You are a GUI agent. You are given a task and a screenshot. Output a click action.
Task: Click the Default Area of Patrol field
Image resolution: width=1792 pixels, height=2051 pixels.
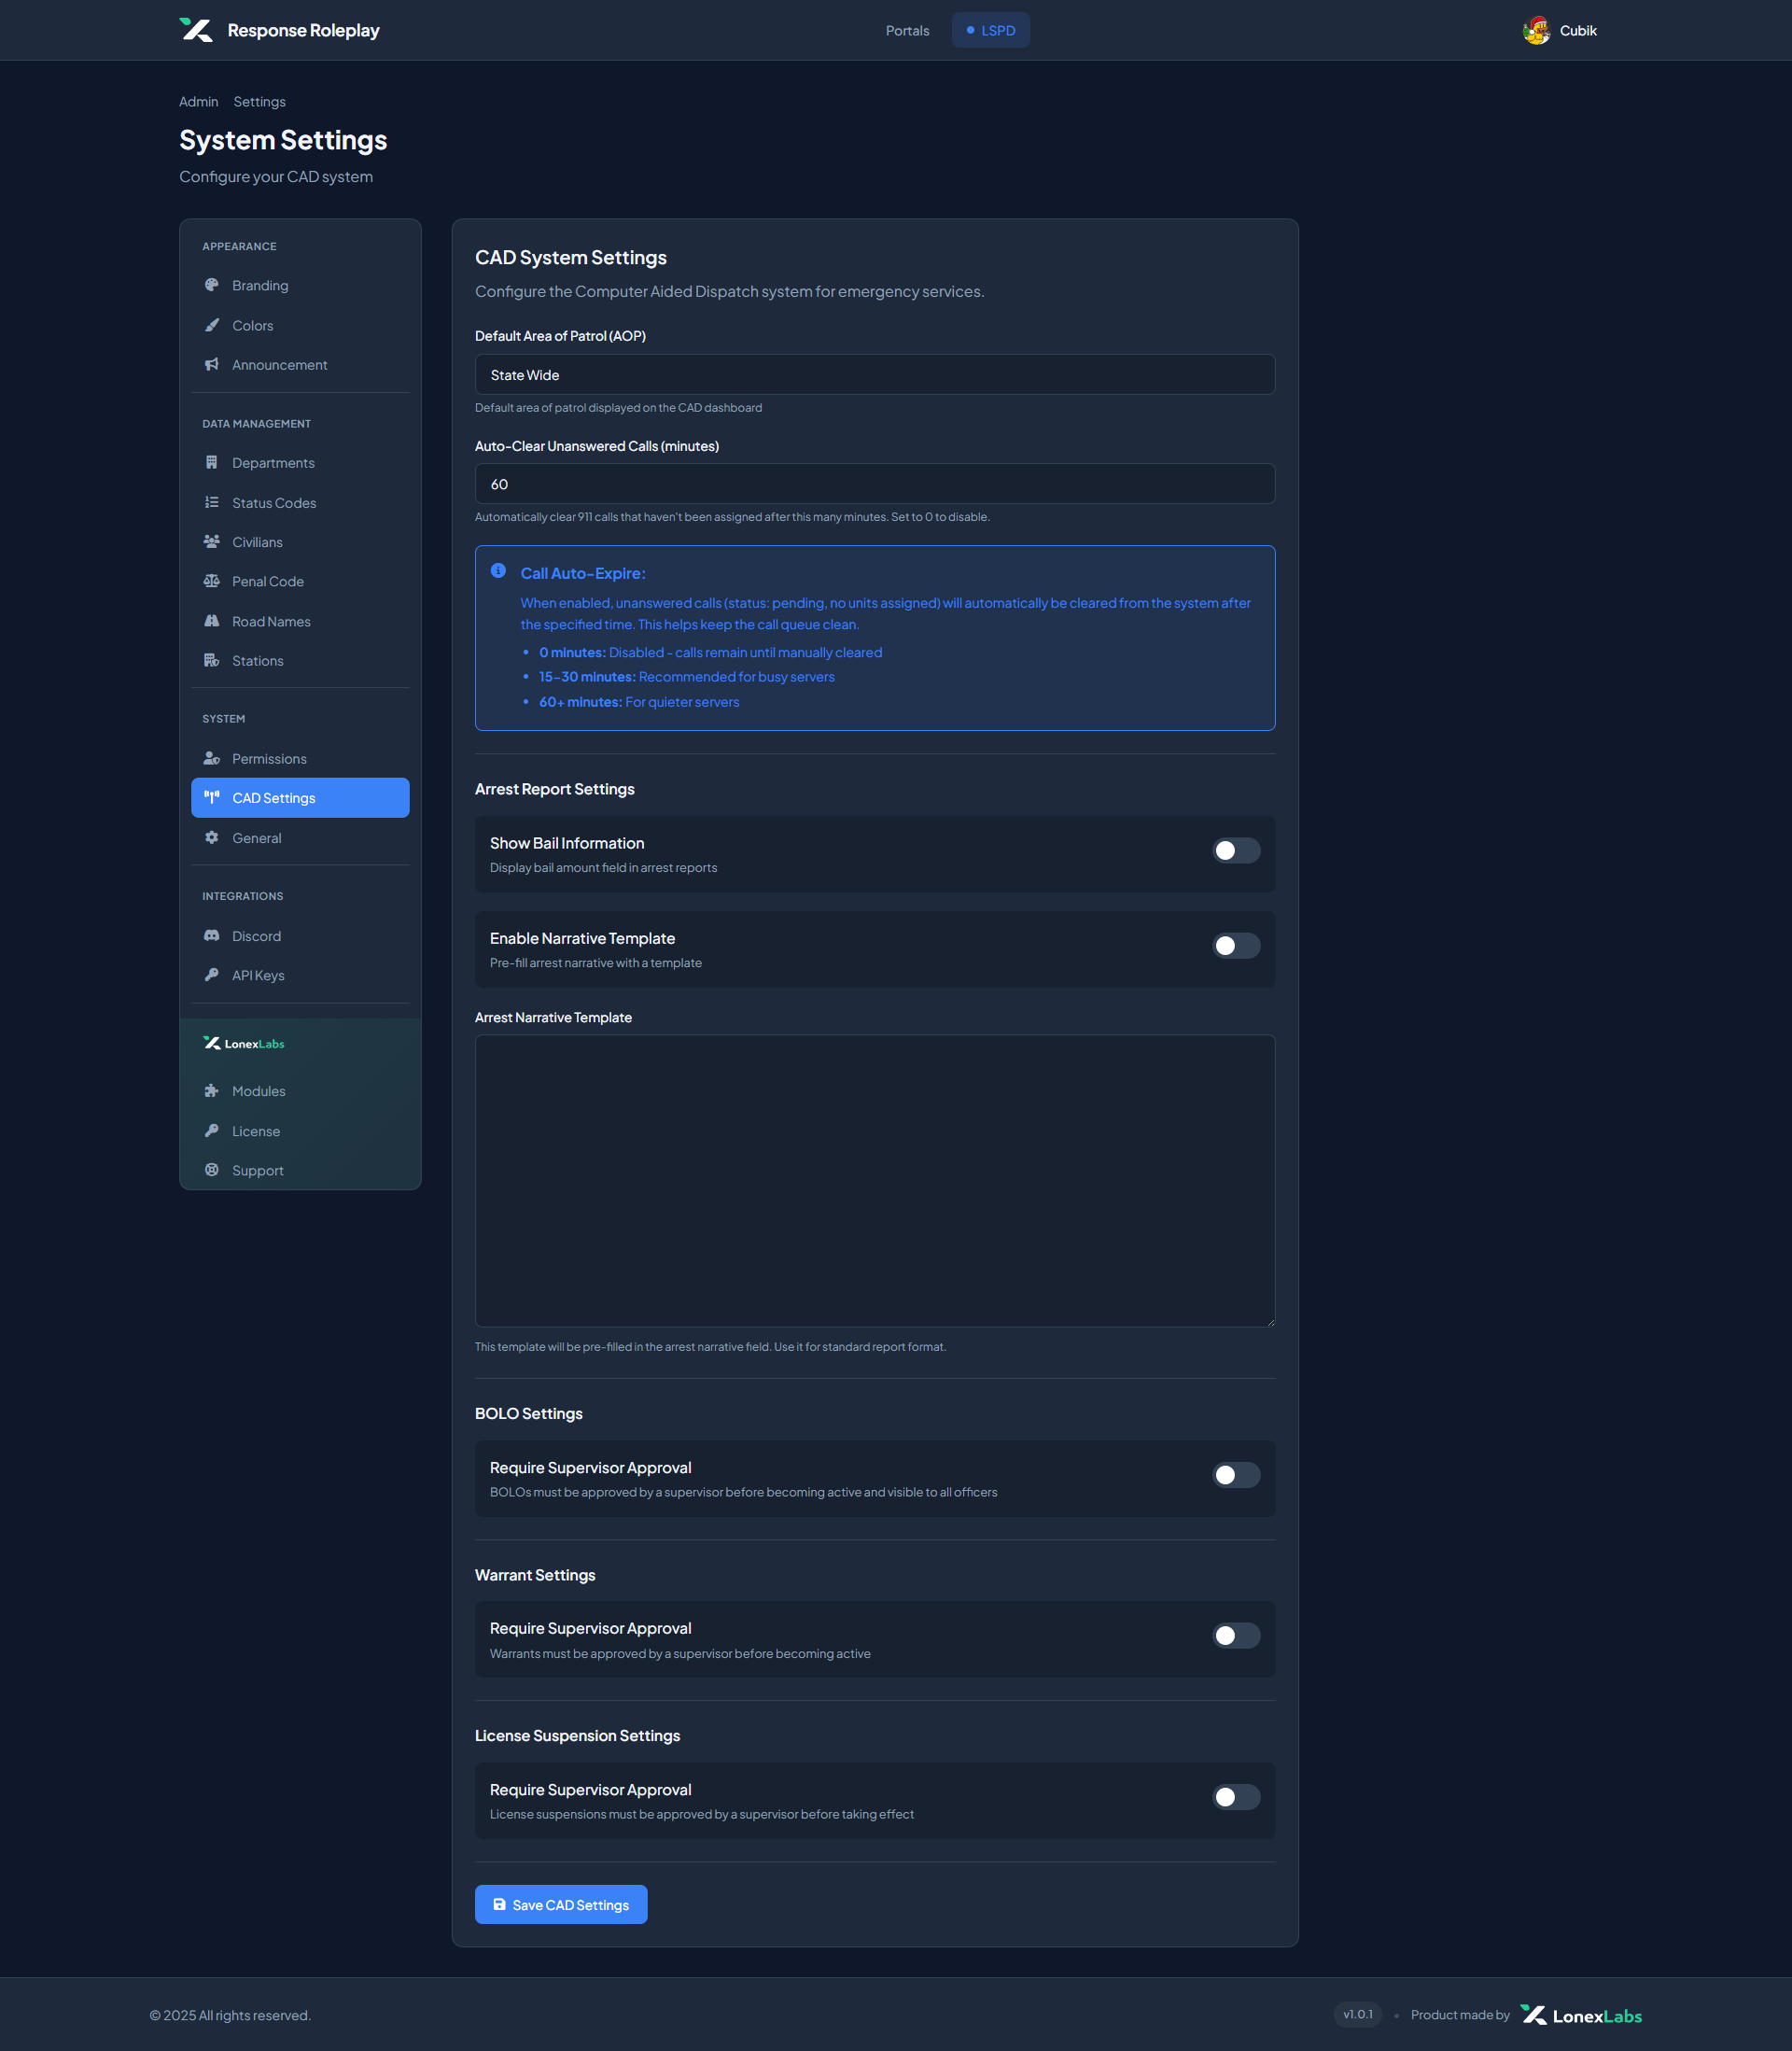point(875,374)
